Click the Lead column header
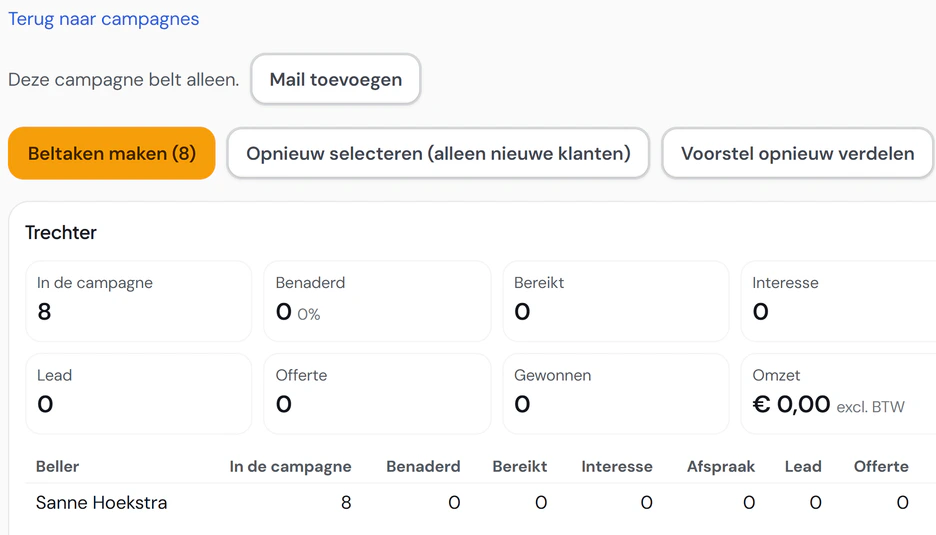Screen dimensions: 936x535 [803, 466]
